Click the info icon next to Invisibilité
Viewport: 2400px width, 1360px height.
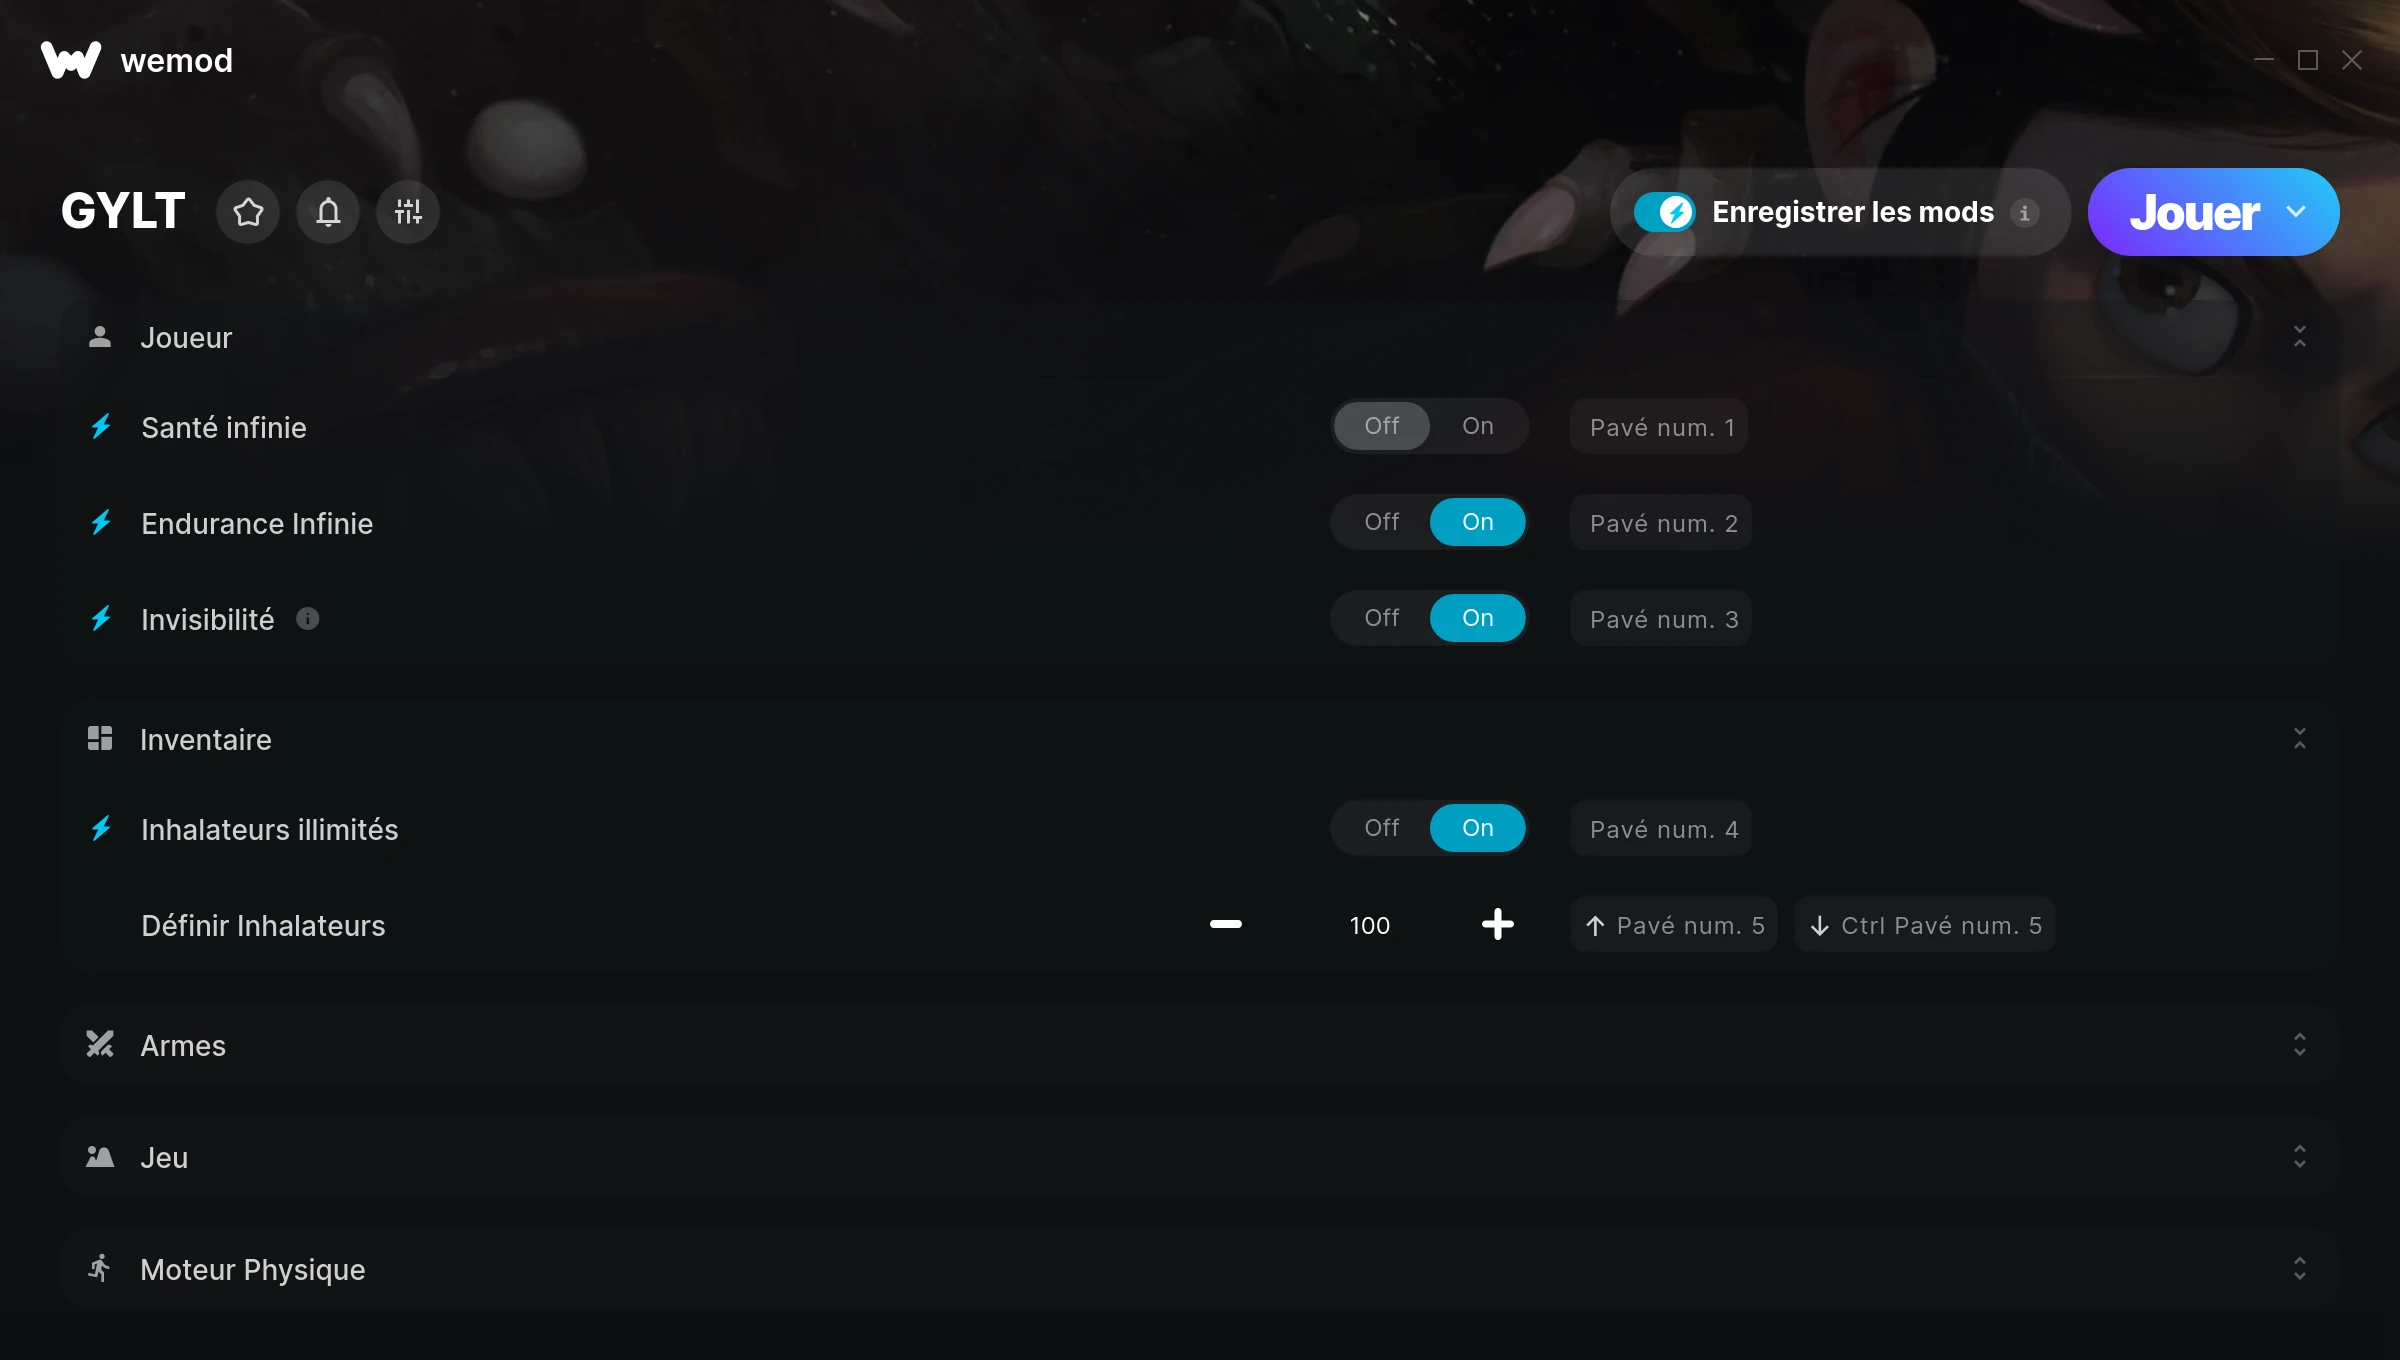[308, 619]
